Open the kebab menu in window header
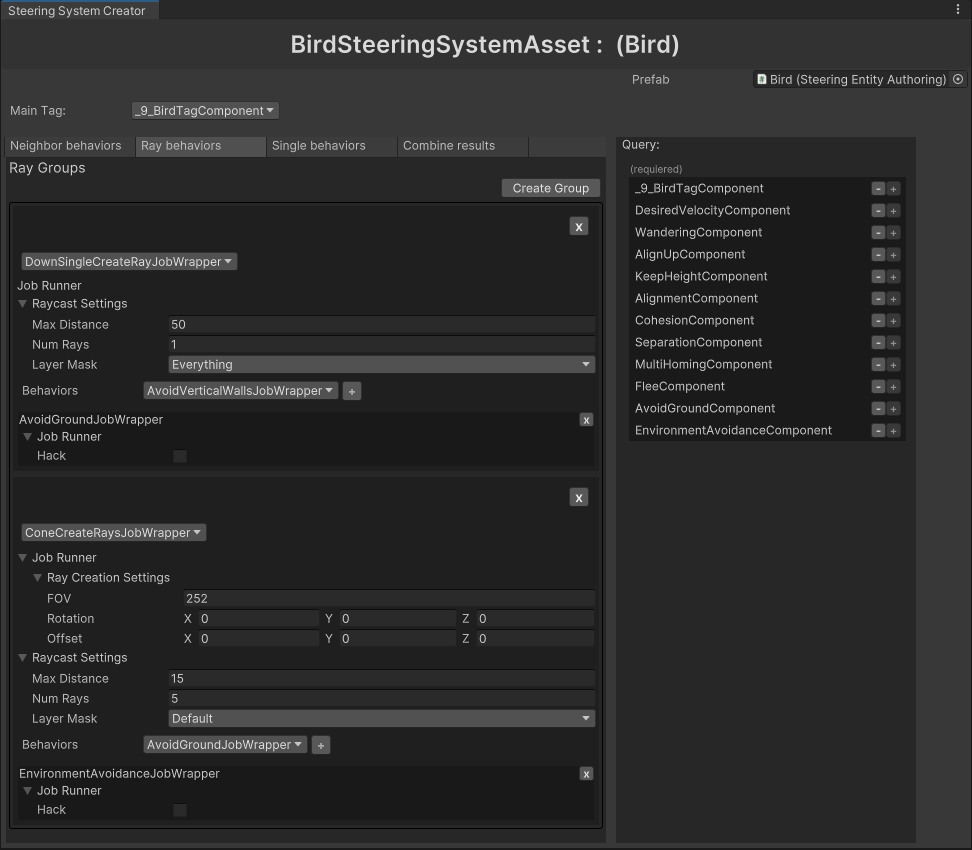The width and height of the screenshot is (972, 850). point(958,10)
